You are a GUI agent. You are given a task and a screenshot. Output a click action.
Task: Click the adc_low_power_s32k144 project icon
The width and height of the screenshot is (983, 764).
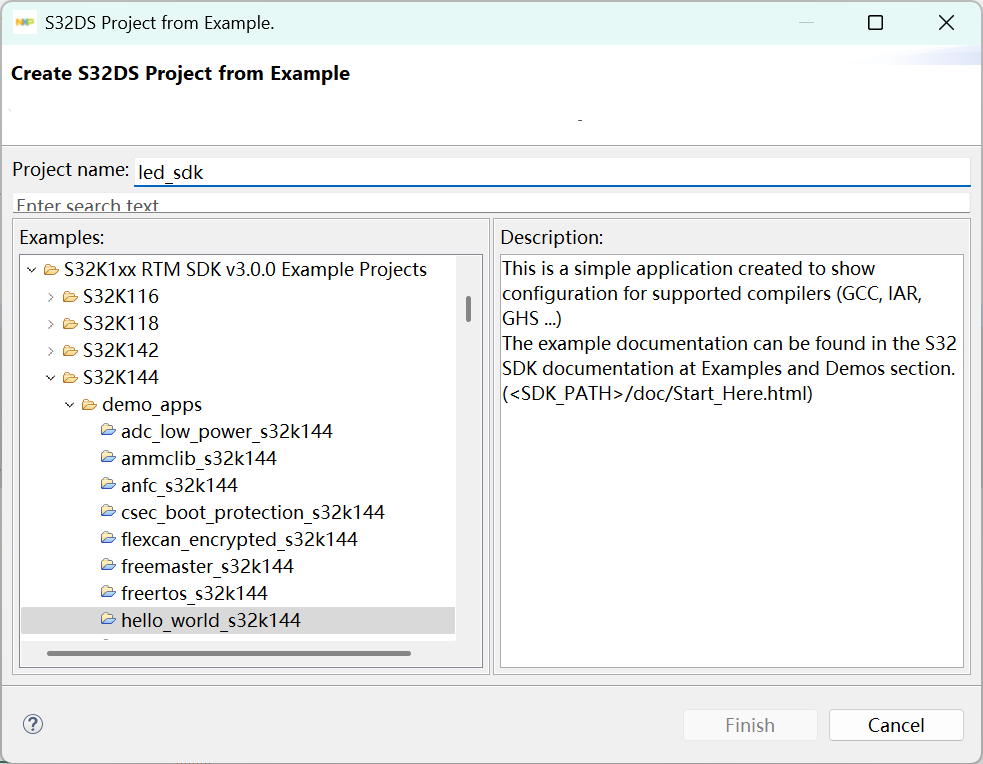(108, 430)
